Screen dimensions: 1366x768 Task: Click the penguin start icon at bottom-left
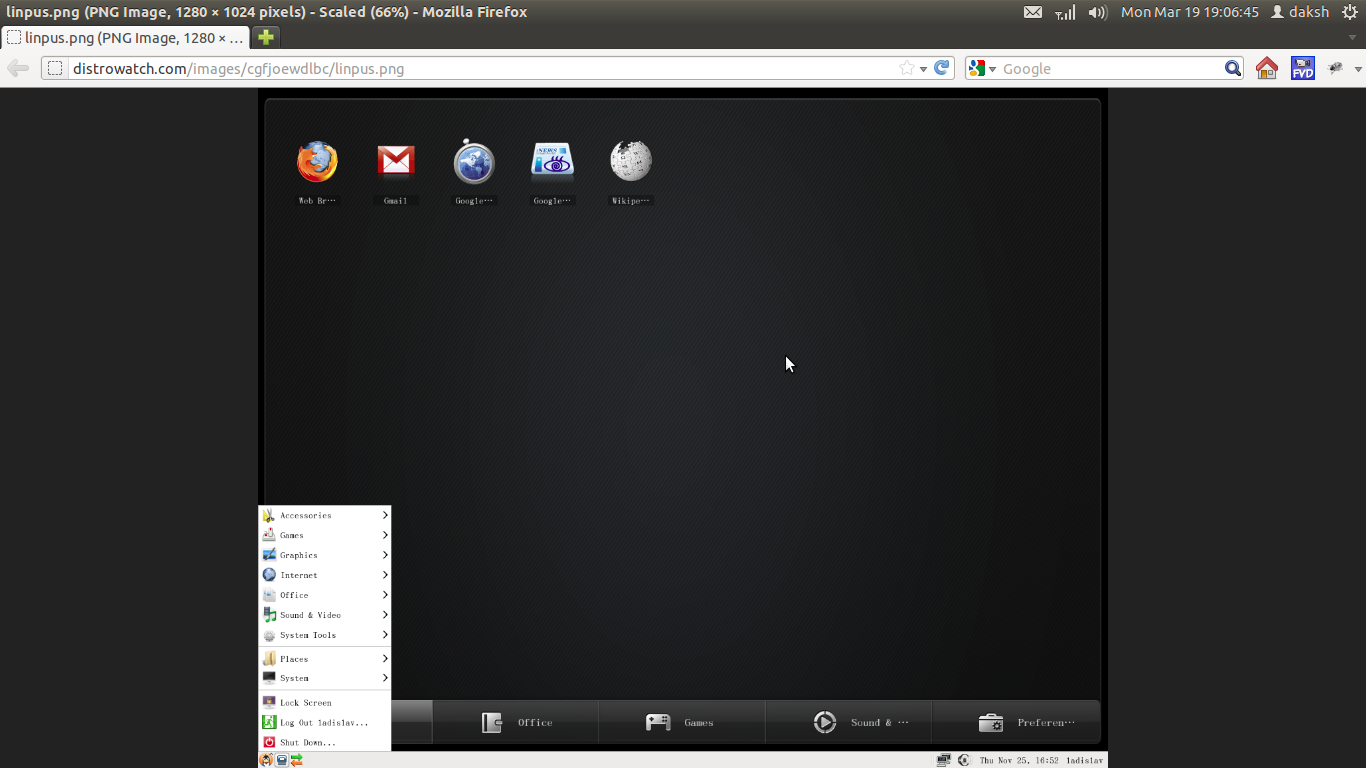[266, 759]
